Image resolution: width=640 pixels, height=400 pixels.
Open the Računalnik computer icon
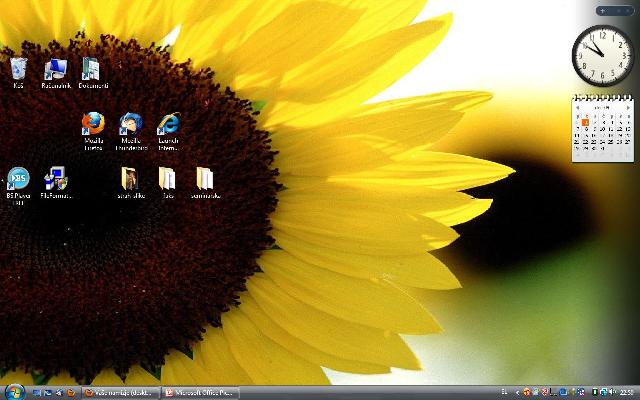[54, 70]
